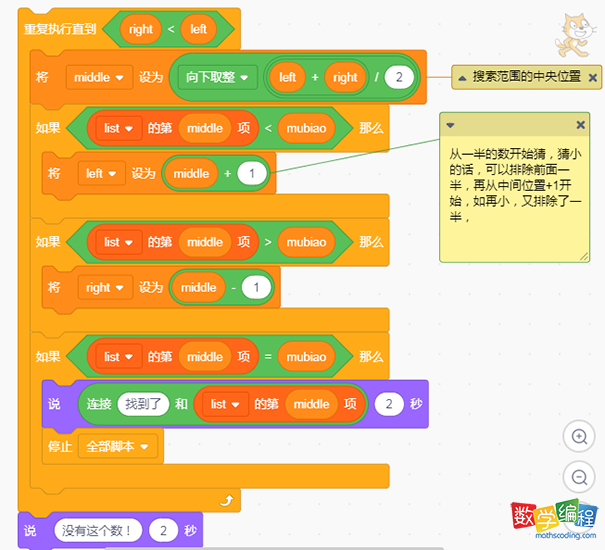This screenshot has width=605, height=550.
Task: Click the horizontal scrollbar along the workspace bottom
Action: [x=274, y=548]
